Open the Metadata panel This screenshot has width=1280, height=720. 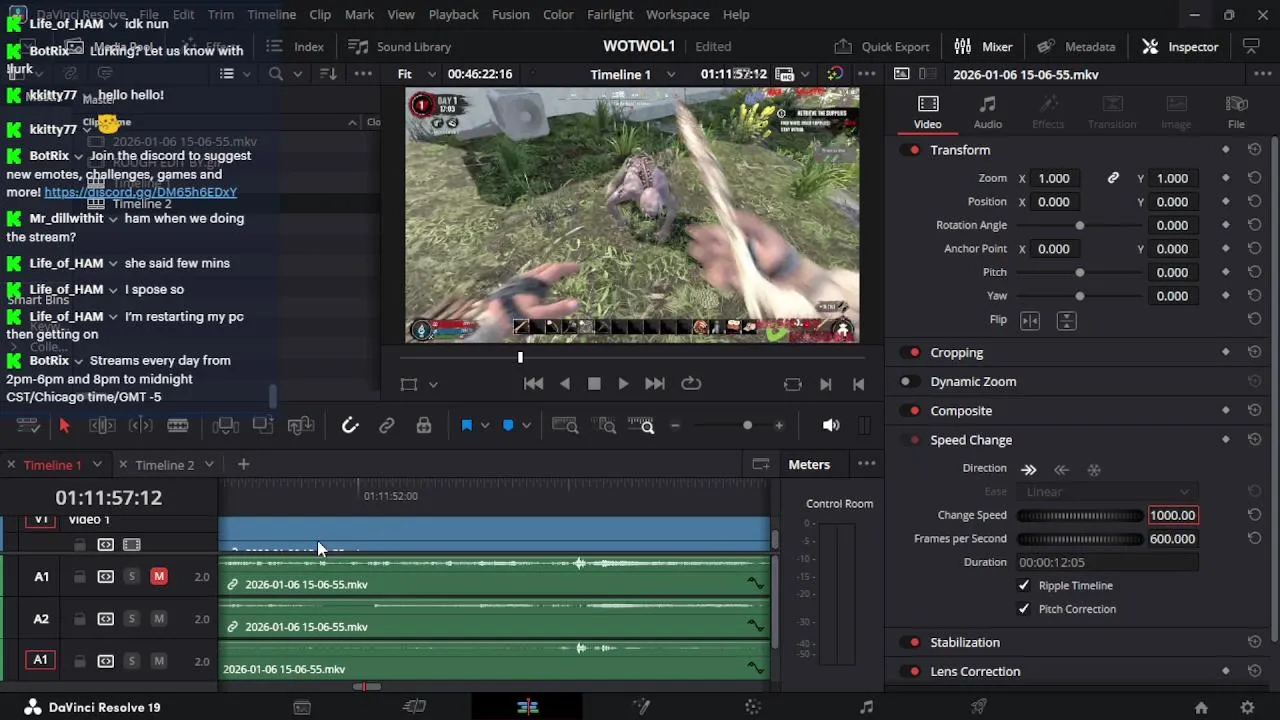tap(1076, 46)
